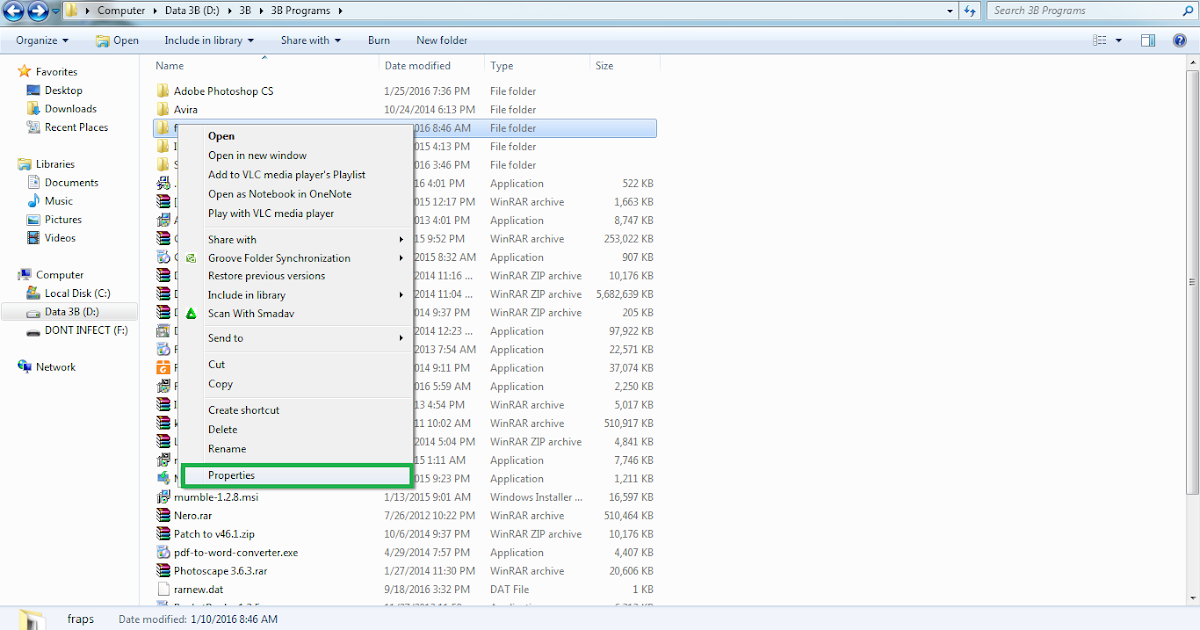Viewport: 1200px width, 630px height.
Task: Expand the Share with dropdown
Action: (307, 40)
